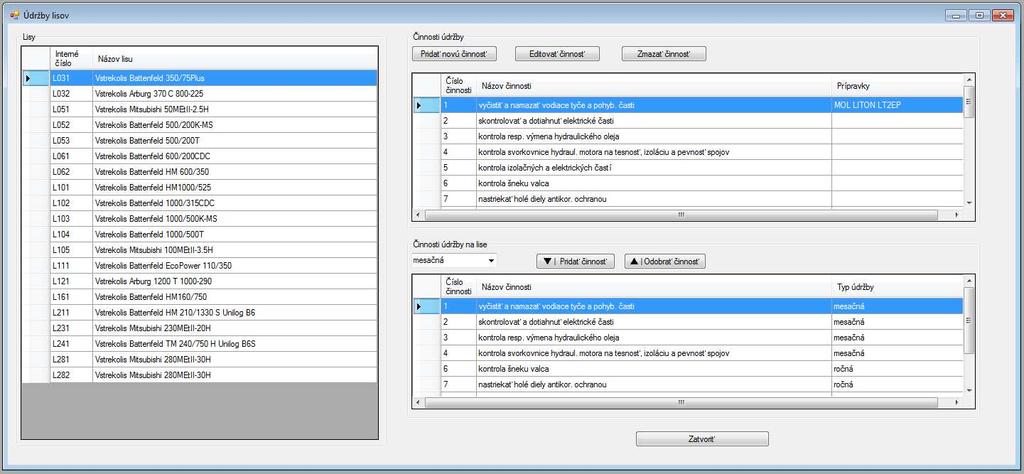Click 'ročná' cell in 'kontrola šneku valca' row
The image size is (1024, 474).
(x=897, y=369)
